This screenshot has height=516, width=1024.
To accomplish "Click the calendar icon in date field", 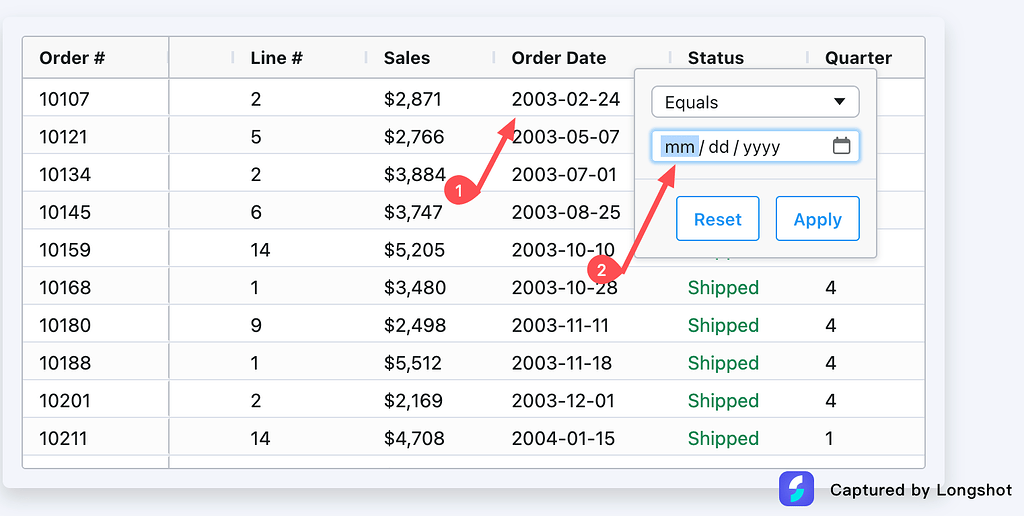I will [841, 147].
